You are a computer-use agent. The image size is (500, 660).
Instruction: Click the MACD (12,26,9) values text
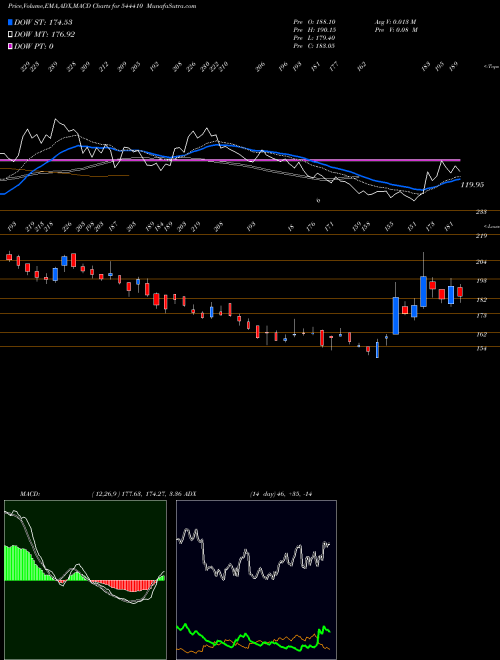coord(136,493)
